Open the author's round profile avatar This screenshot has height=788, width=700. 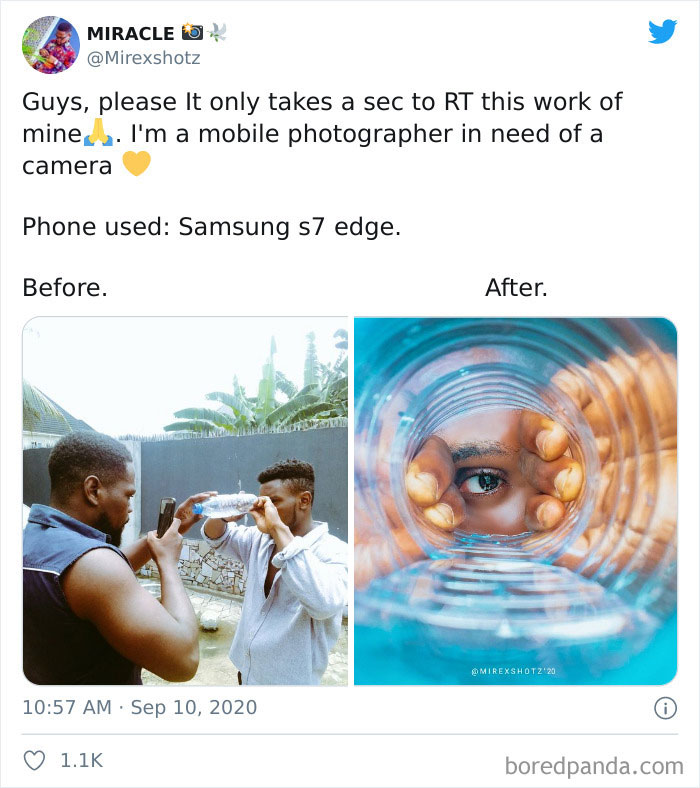click(50, 45)
